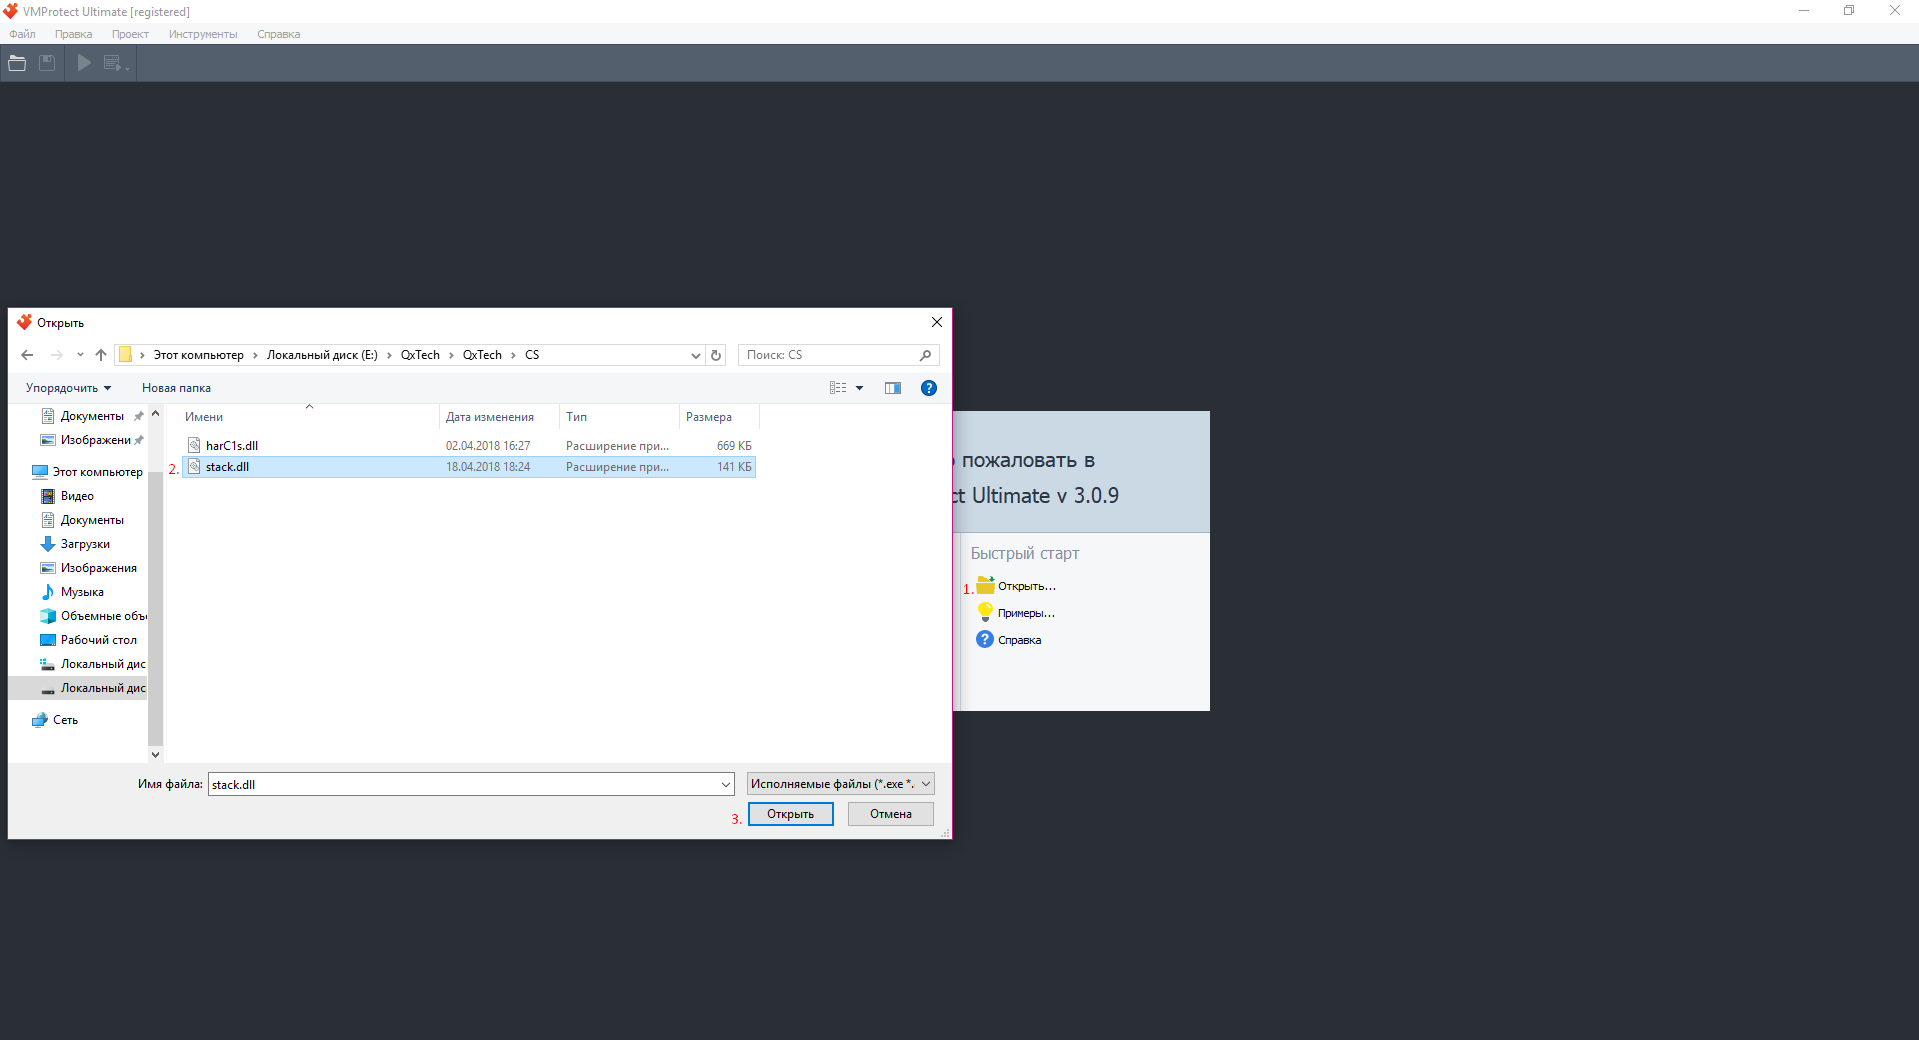Open the Правка menu

pos(73,34)
